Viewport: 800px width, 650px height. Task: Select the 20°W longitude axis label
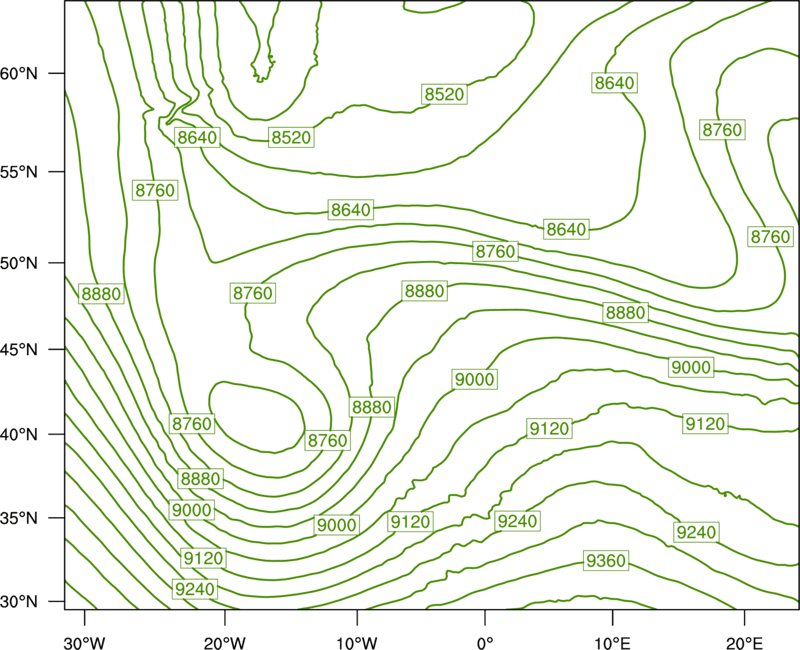coord(225,643)
